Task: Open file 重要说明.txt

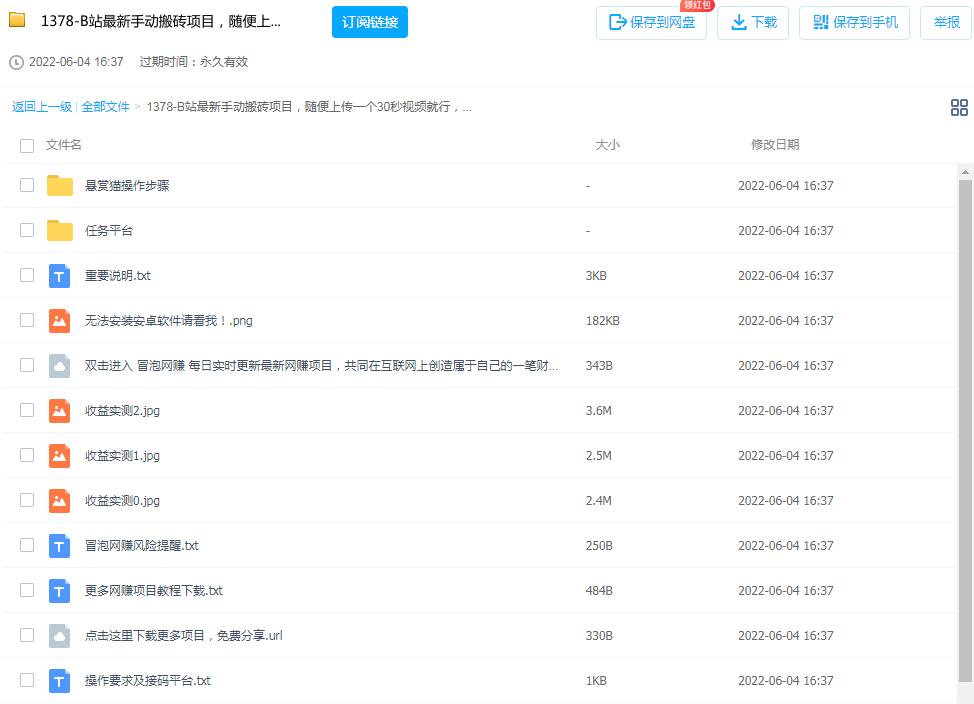Action: tap(117, 276)
